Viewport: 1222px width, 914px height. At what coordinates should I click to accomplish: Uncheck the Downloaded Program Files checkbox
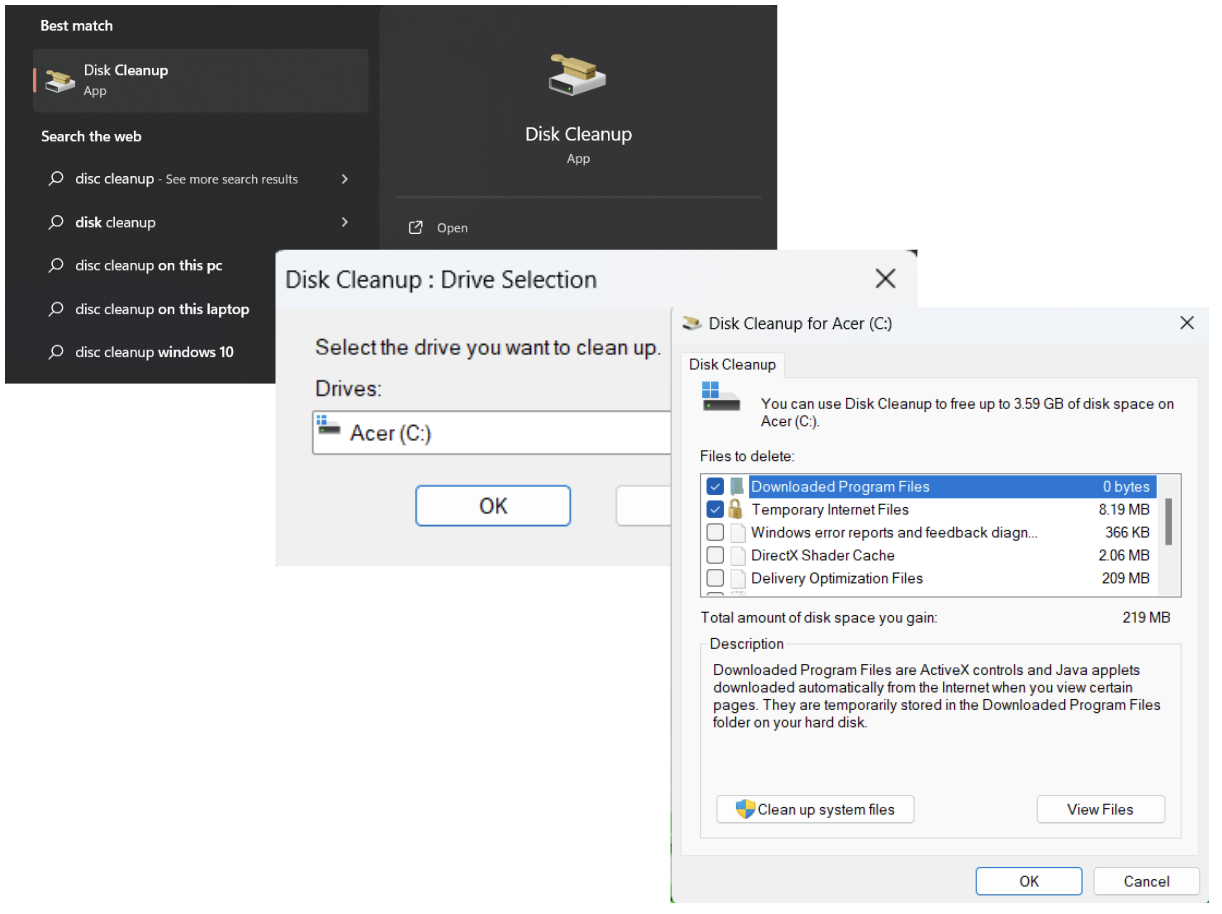click(715, 487)
